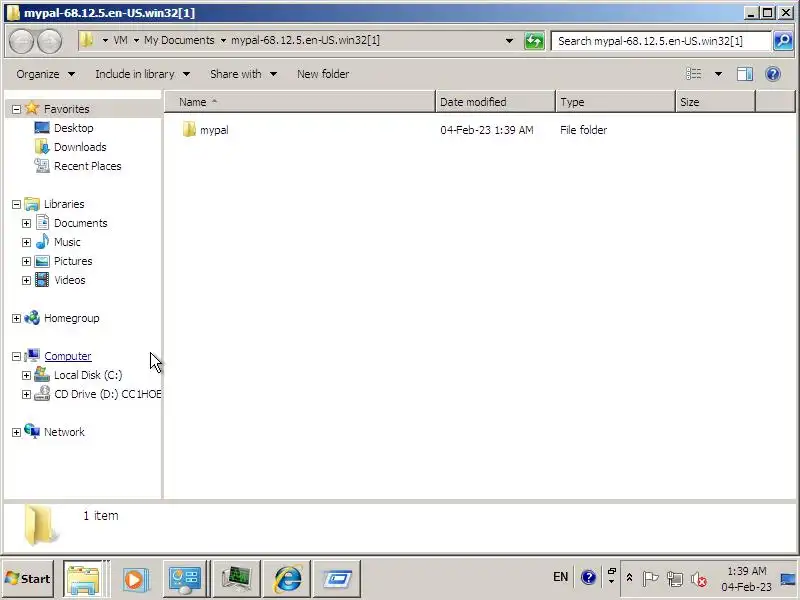The height and width of the screenshot is (600, 800).
Task: Open the dropdown after My Documents breadcrumb
Action: 223,41
